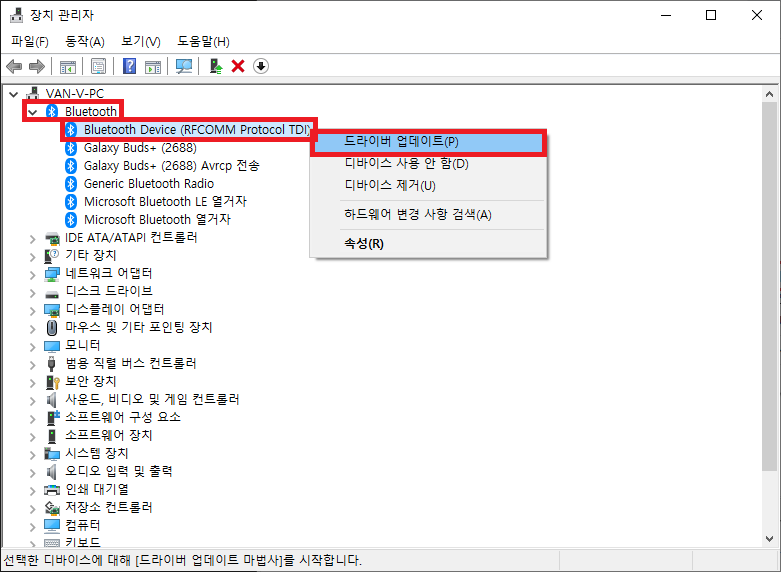This screenshot has width=781, height=572.
Task: Click the 보안 장치 icon
Action: coord(52,382)
